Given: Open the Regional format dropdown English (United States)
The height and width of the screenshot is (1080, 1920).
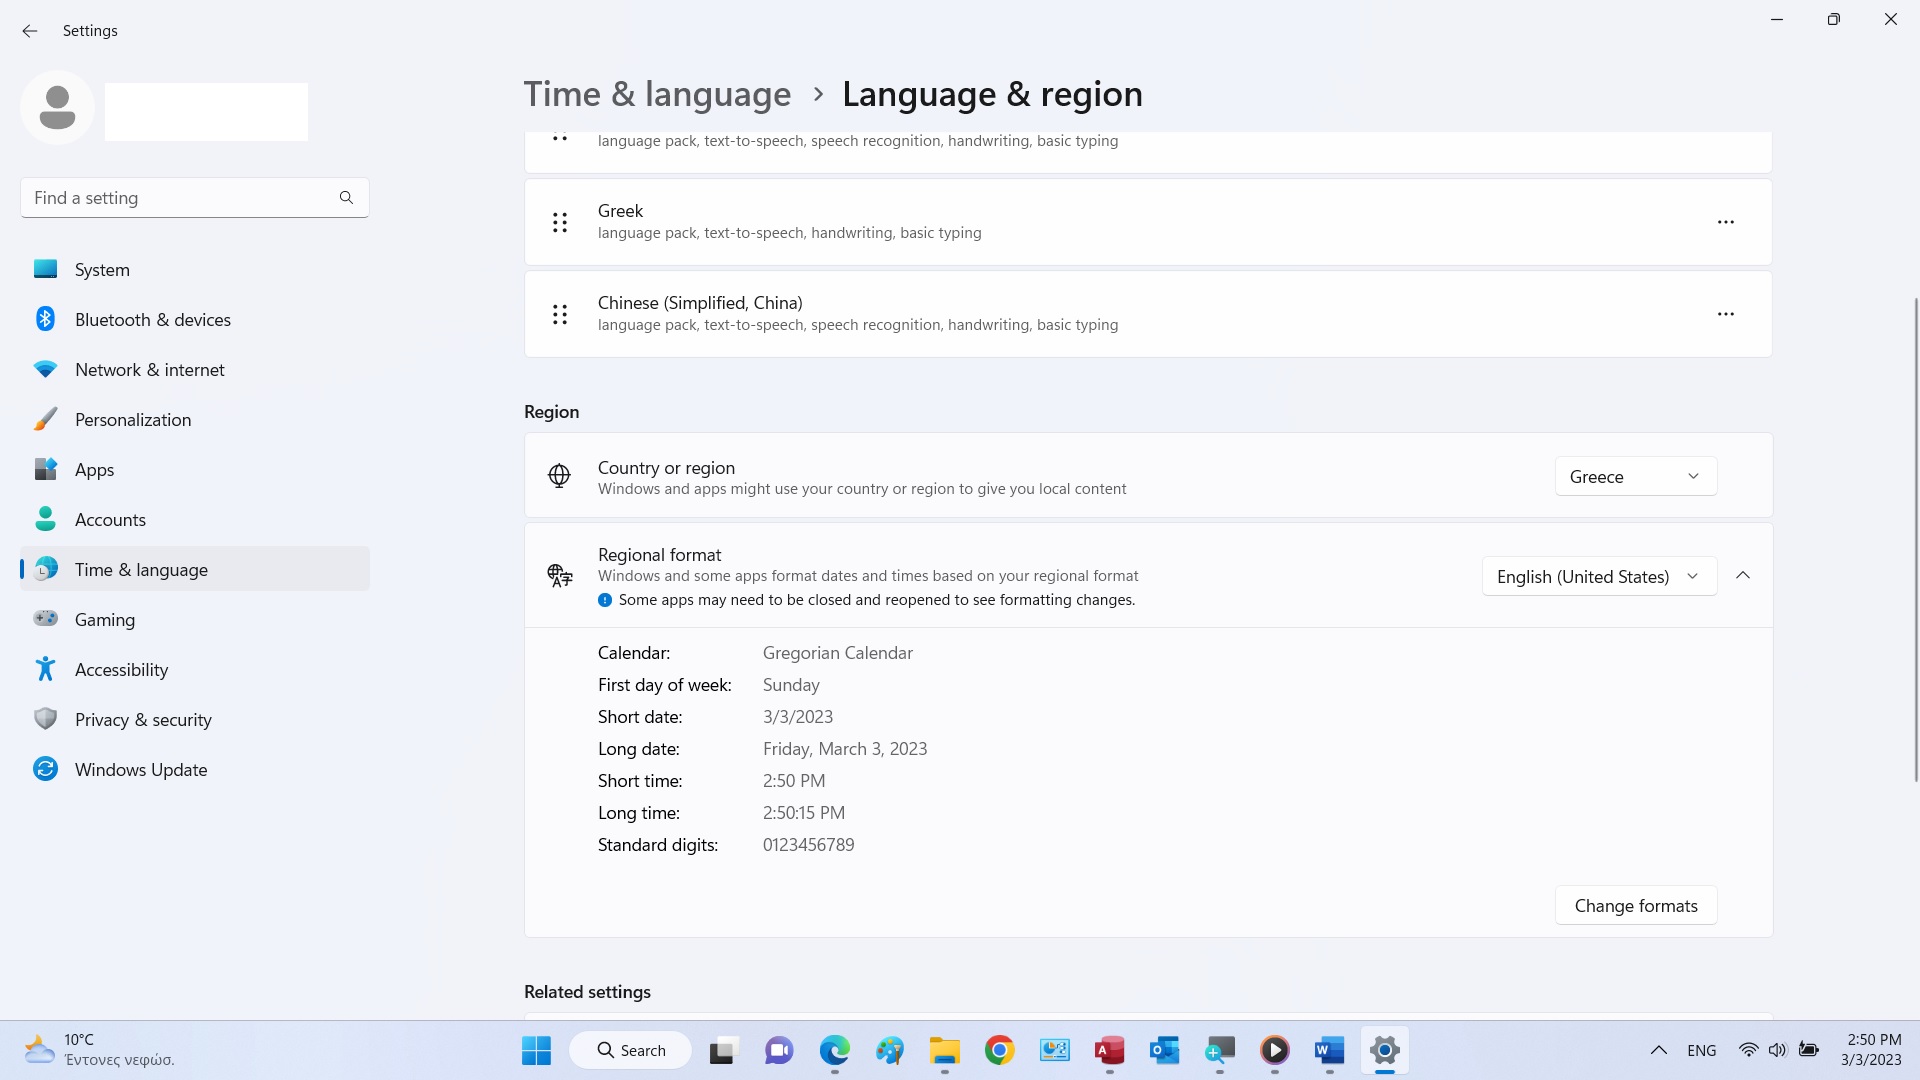Looking at the screenshot, I should tap(1598, 576).
